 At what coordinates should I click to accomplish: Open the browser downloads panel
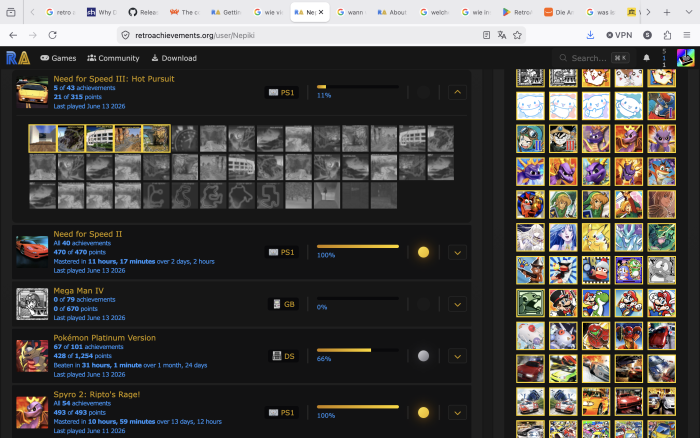(x=590, y=35)
